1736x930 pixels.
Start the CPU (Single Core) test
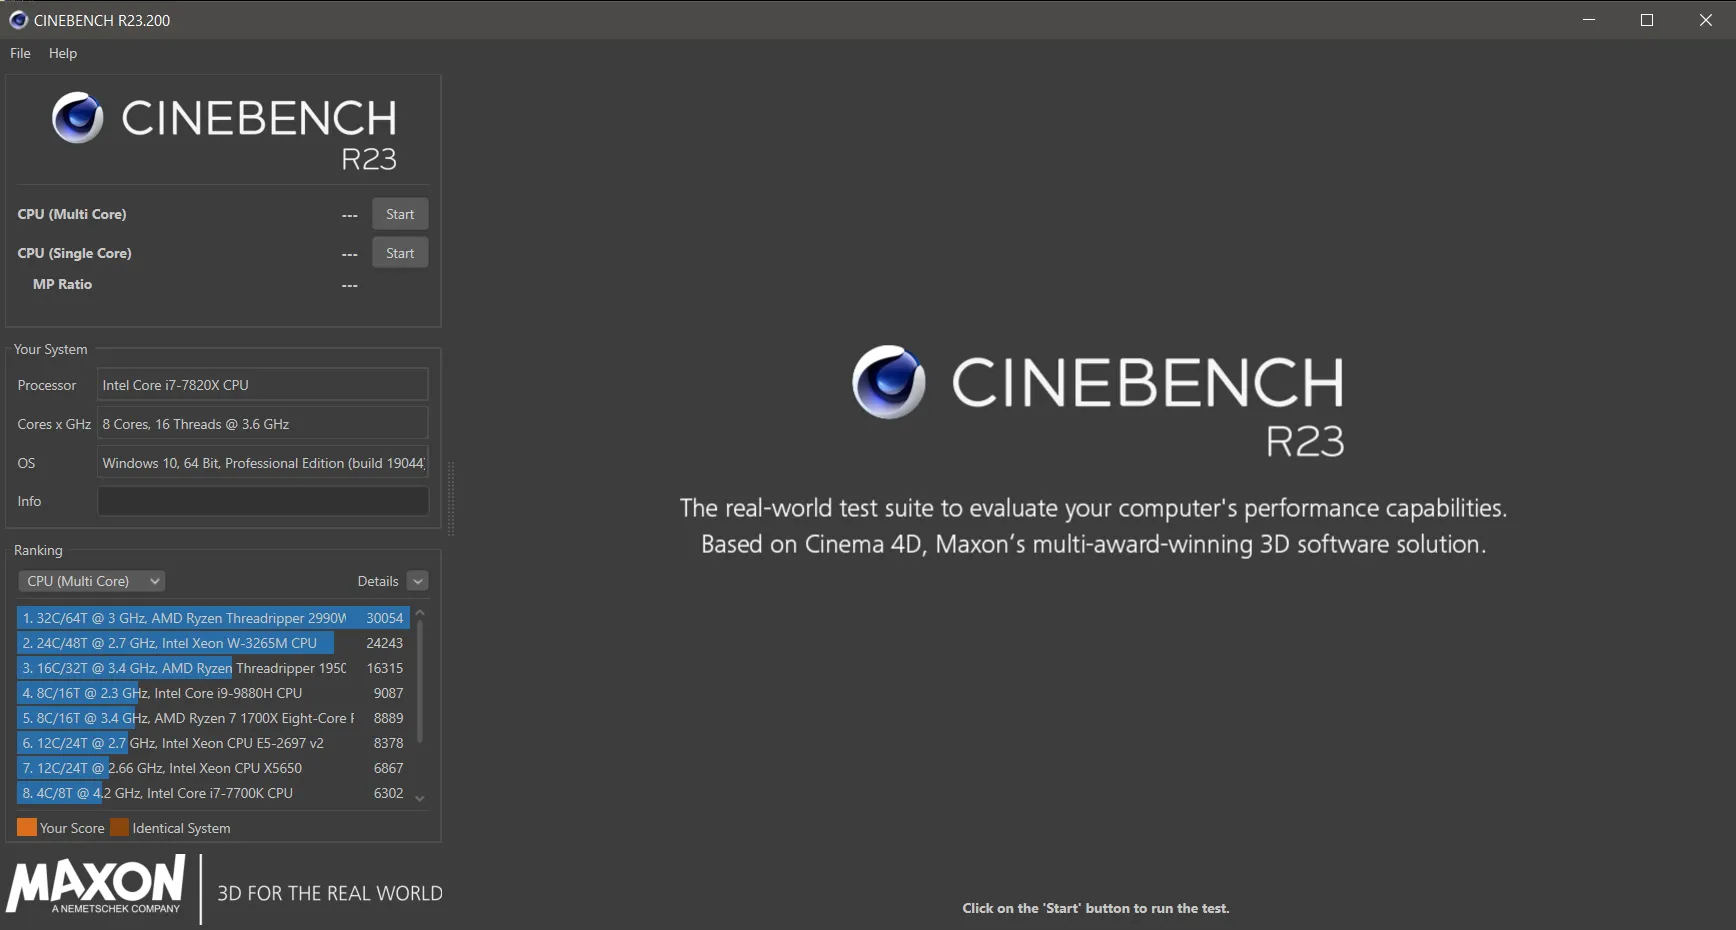pyautogui.click(x=400, y=253)
